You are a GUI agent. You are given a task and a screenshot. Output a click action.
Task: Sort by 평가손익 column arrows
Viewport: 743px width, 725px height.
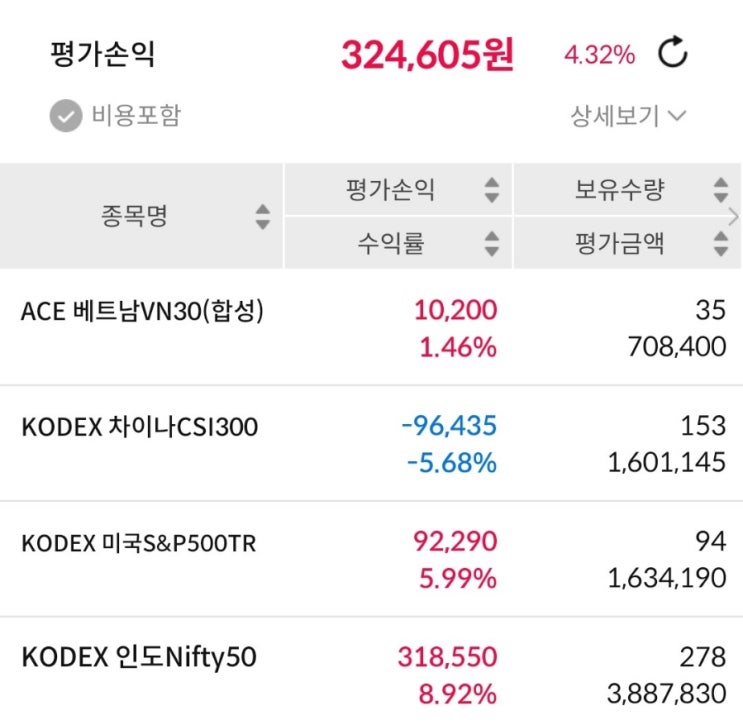pyautogui.click(x=492, y=190)
